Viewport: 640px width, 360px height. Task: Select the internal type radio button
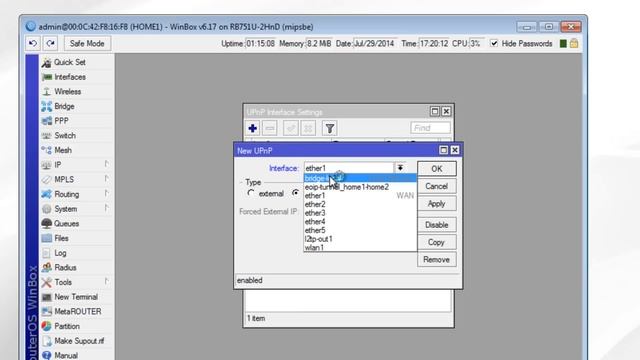click(296, 193)
